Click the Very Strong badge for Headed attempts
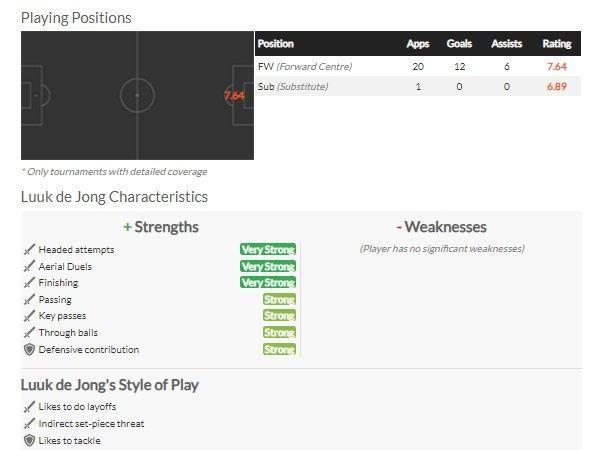Screen dimensions: 600x450 pyautogui.click(x=268, y=249)
